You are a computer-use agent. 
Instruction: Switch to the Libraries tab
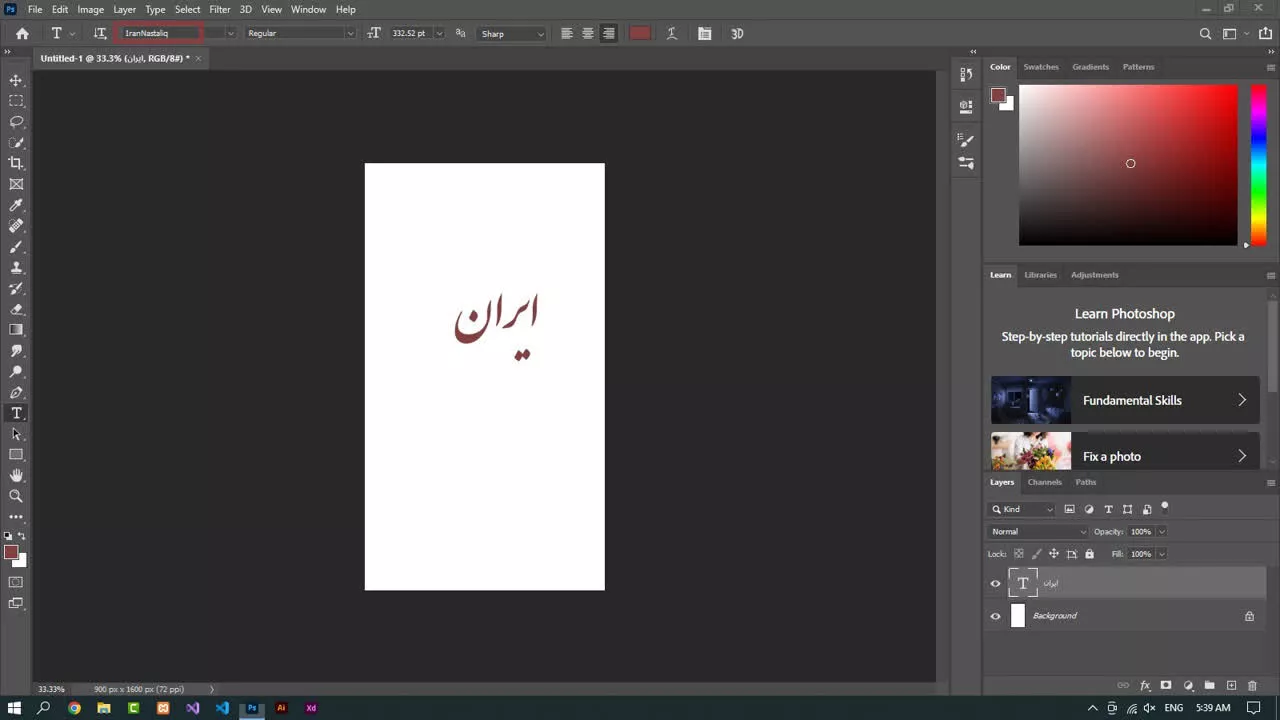[1040, 275]
